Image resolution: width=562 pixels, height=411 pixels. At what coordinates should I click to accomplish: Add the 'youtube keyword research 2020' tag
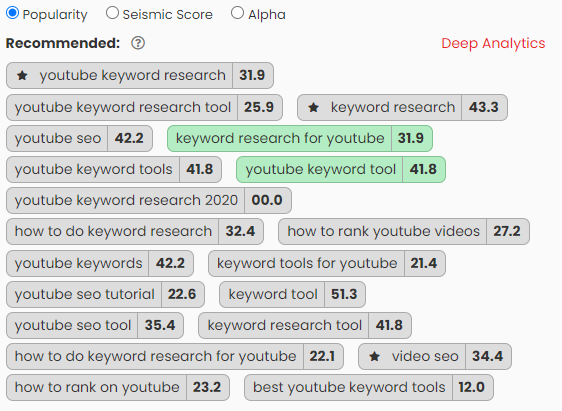coord(149,200)
